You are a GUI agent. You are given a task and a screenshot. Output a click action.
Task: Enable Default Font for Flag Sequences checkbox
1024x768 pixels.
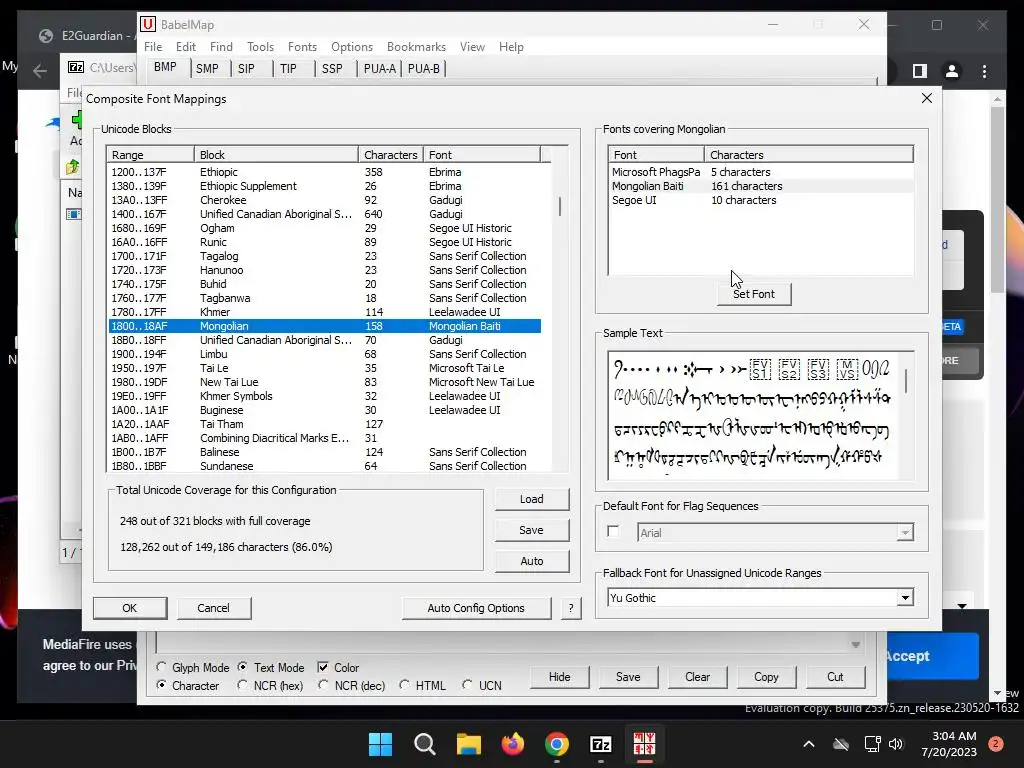point(613,532)
